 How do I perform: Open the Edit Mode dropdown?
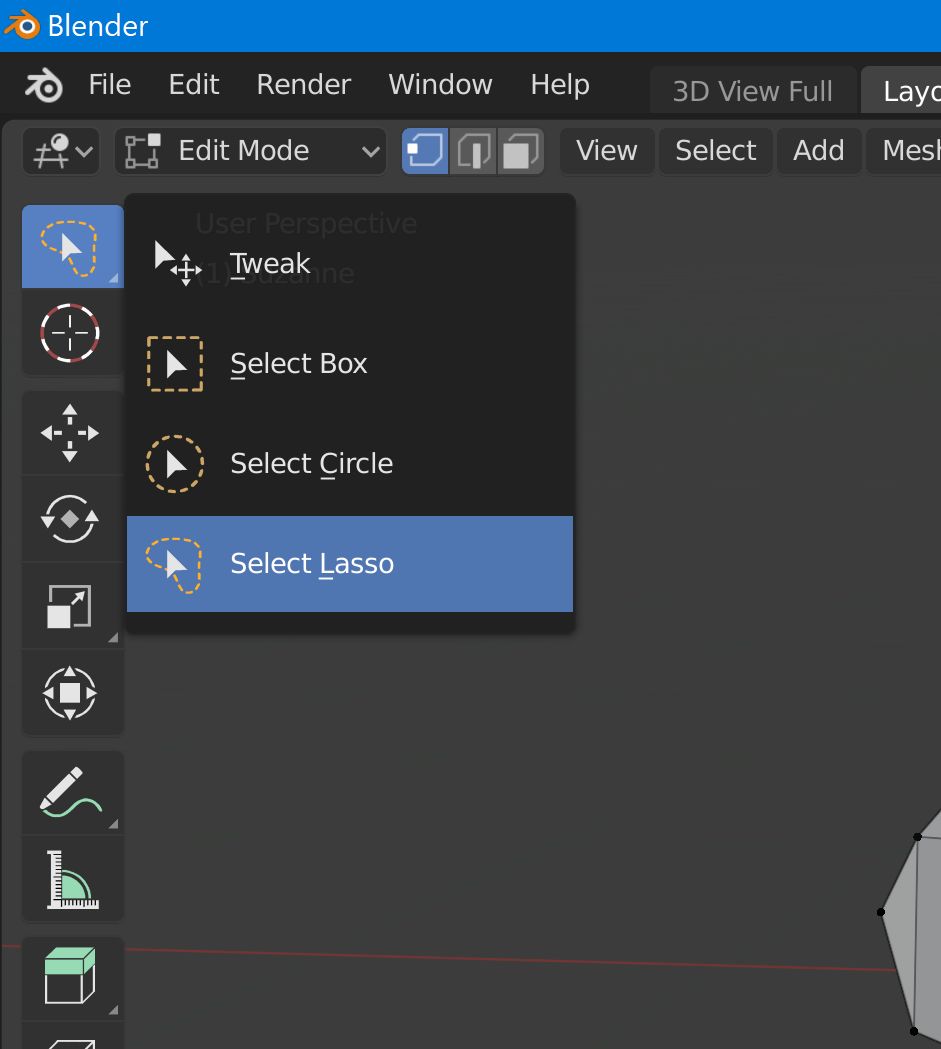pos(250,150)
